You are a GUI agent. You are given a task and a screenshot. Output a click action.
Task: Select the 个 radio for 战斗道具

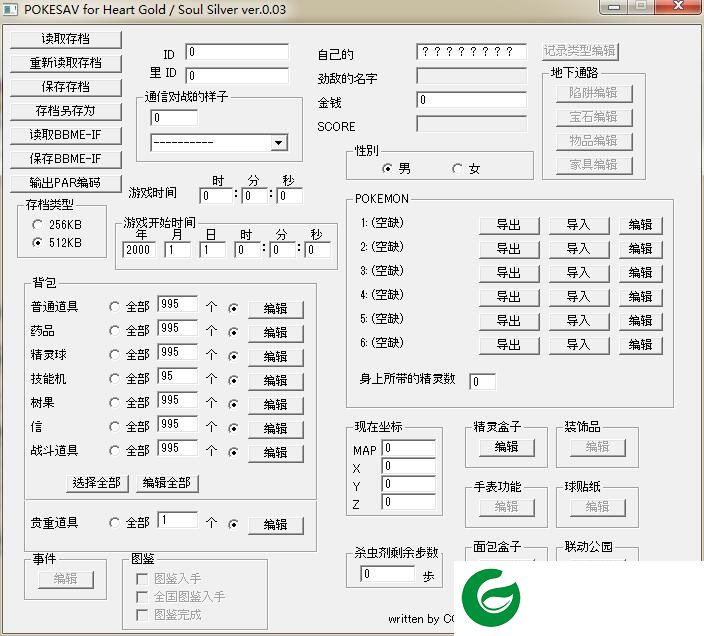pos(233,452)
